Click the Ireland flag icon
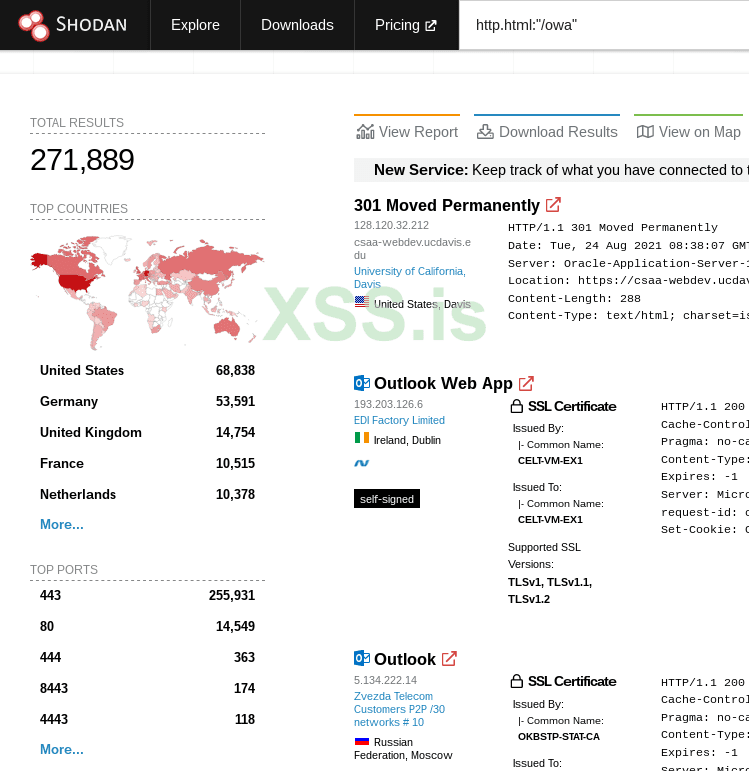This screenshot has height=771, width=749. (361, 438)
